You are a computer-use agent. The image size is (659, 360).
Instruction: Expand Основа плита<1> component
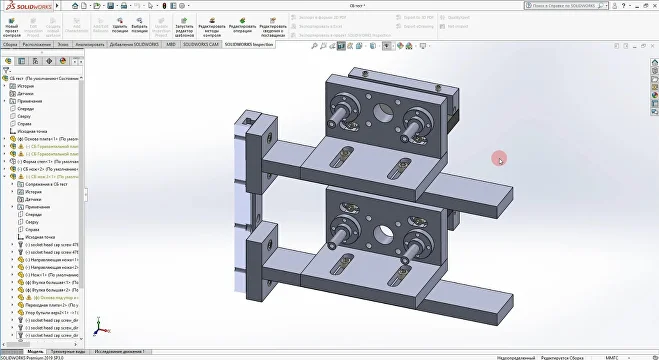[5, 139]
